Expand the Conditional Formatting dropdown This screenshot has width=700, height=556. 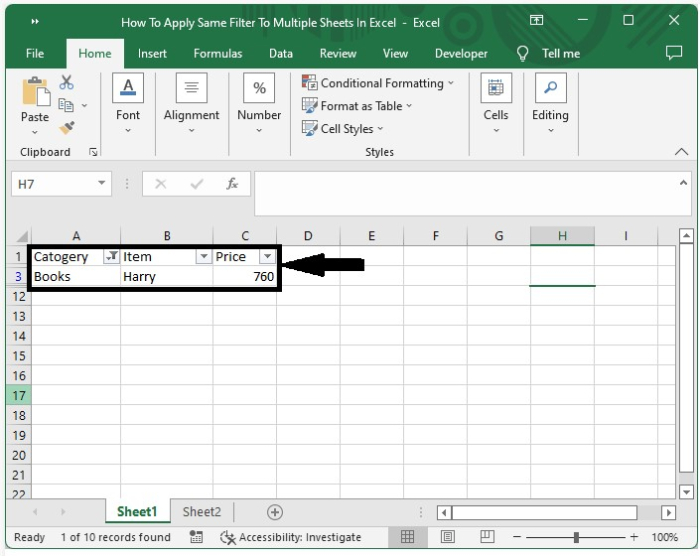coord(451,83)
